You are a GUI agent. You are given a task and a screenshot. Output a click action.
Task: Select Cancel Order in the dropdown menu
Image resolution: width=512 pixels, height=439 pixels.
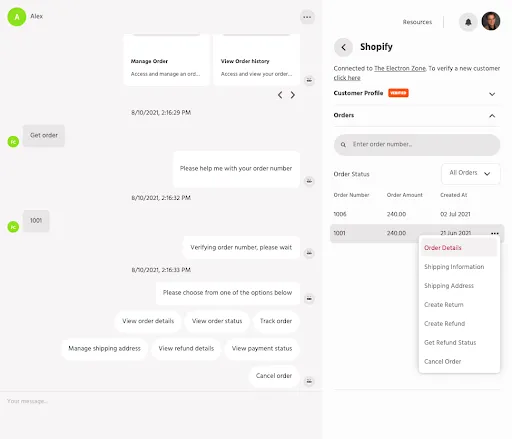point(442,361)
